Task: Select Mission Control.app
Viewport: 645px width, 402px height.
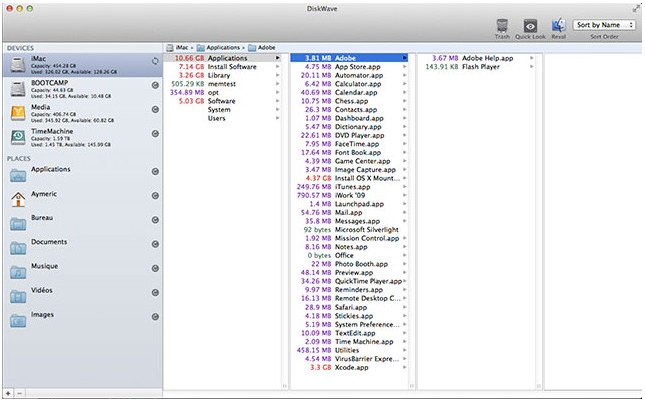Action: coord(349,238)
